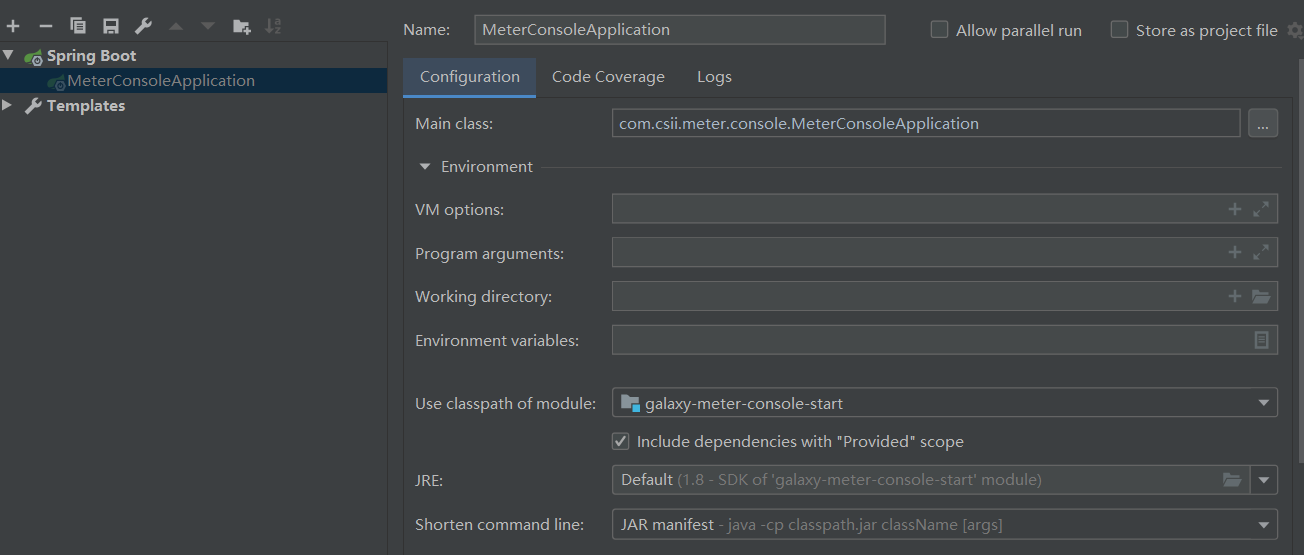The width and height of the screenshot is (1304, 555).
Task: Enable Allow parallel run checkbox
Action: click(x=939, y=30)
